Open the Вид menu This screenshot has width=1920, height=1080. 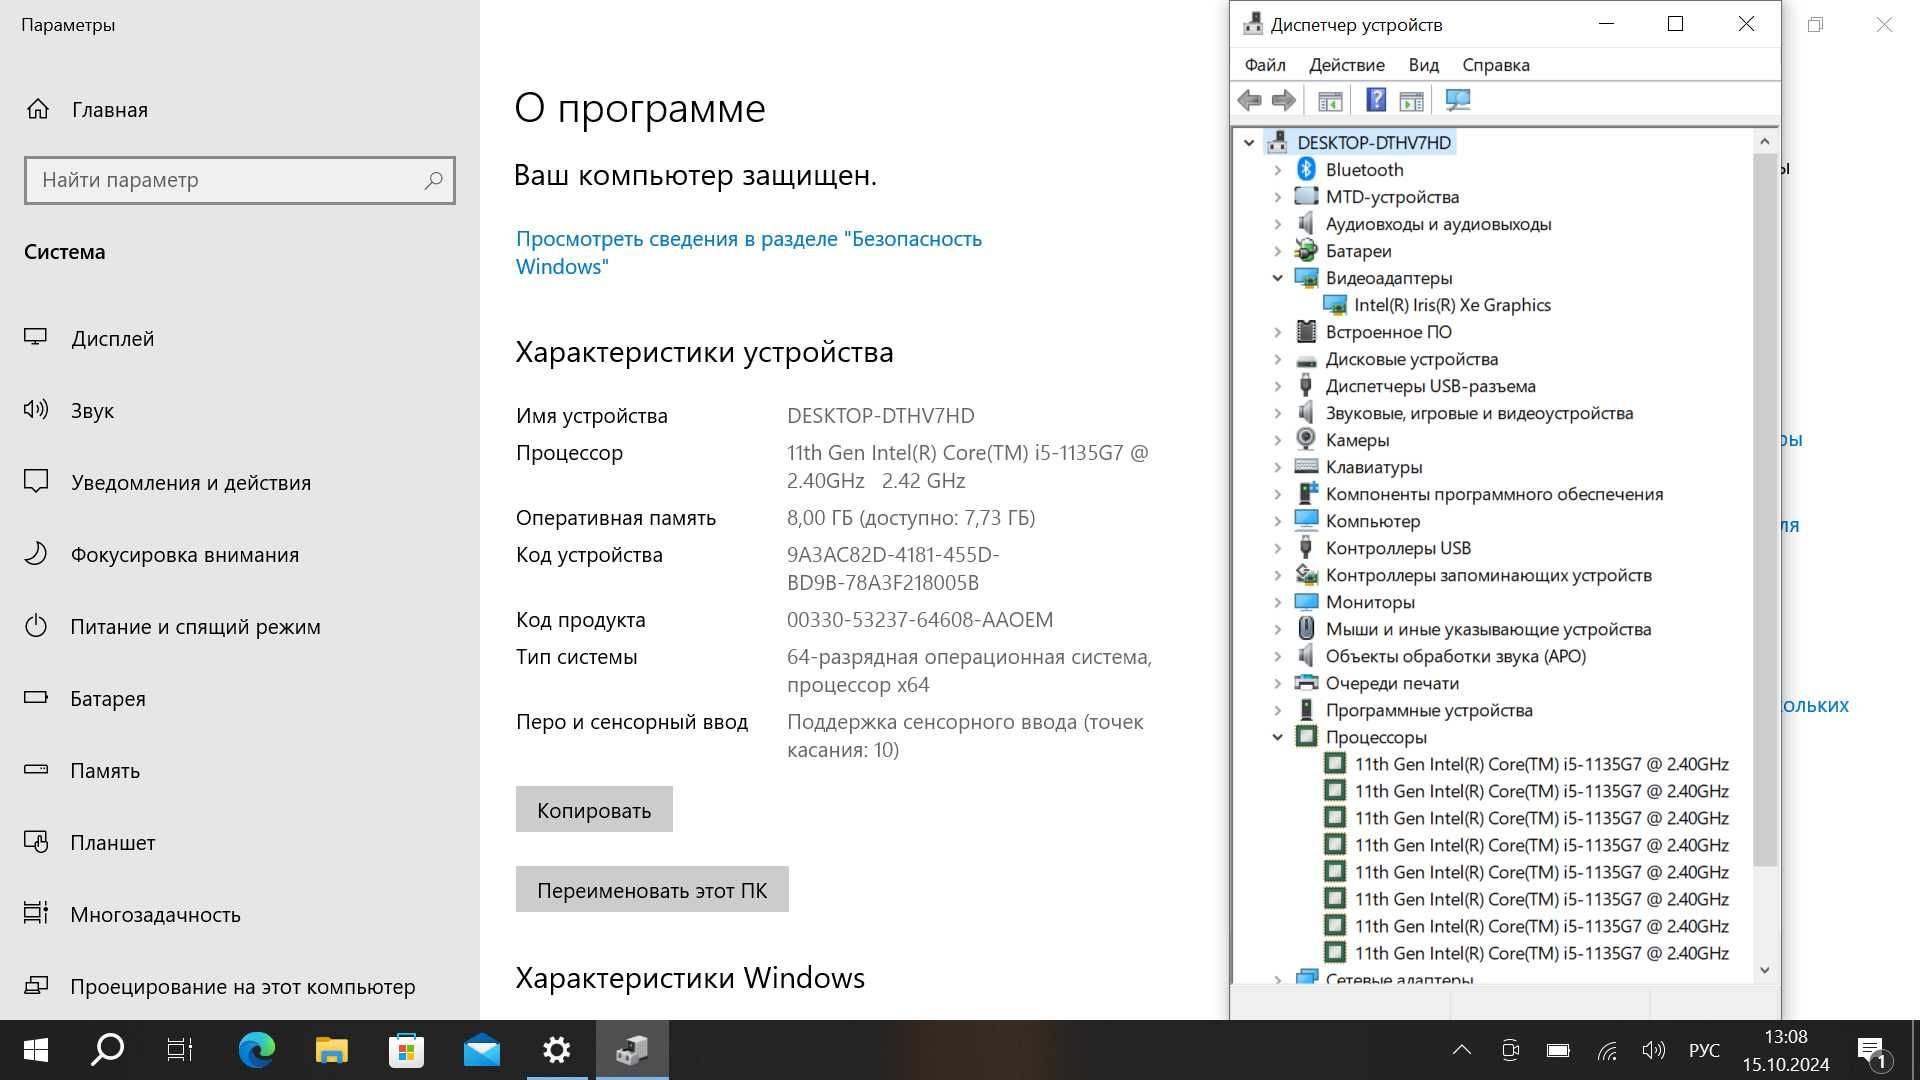click(1424, 65)
